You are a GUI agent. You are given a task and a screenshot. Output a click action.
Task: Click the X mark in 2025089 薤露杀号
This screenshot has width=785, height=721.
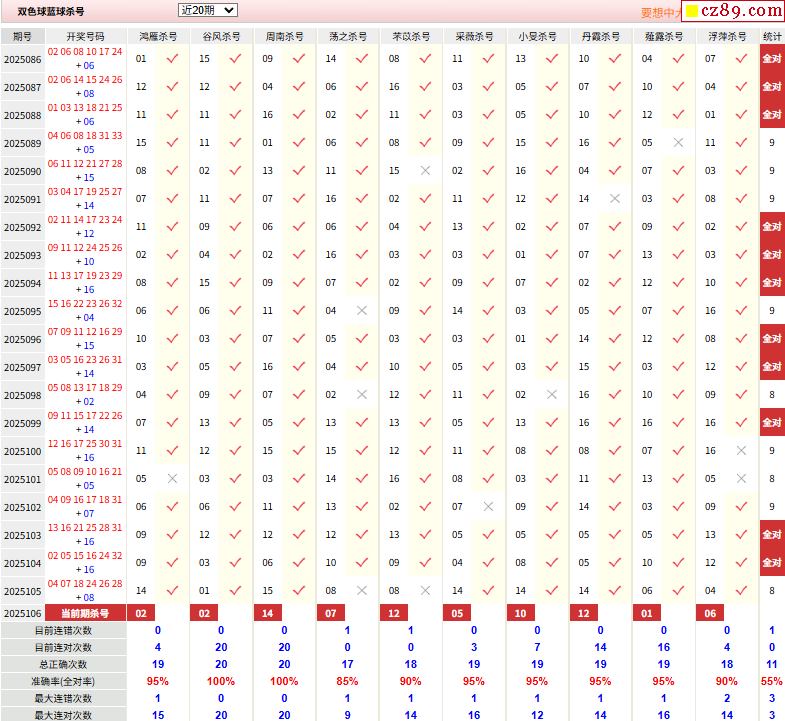pyautogui.click(x=678, y=143)
